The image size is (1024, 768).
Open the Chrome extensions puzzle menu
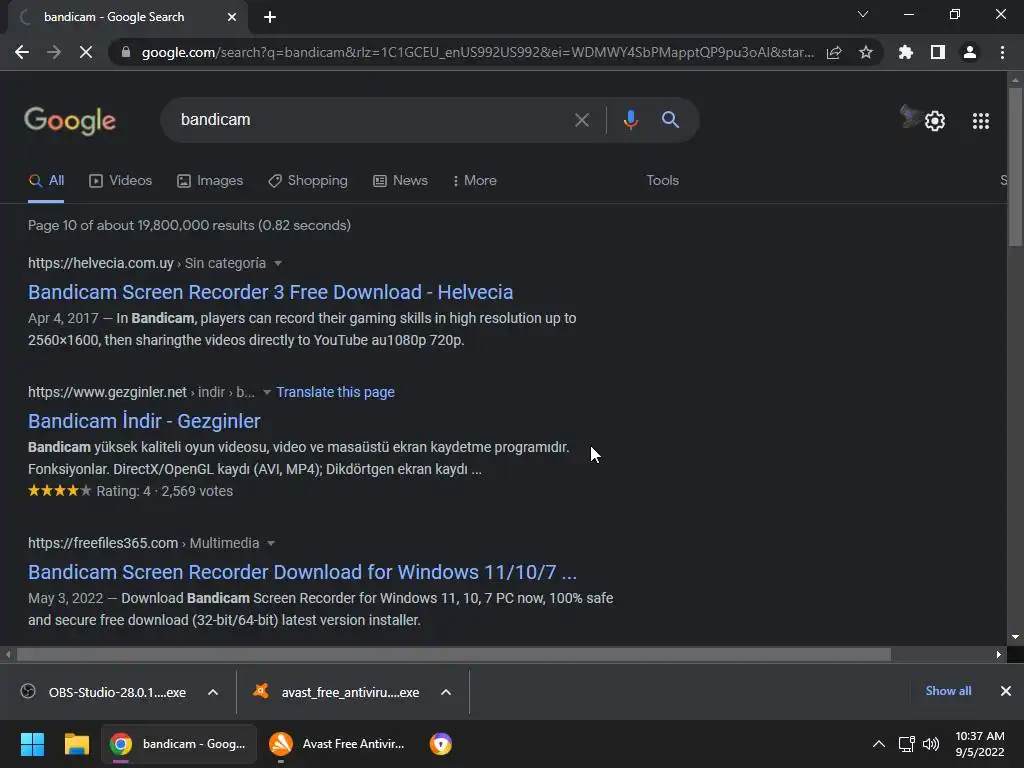[x=906, y=52]
